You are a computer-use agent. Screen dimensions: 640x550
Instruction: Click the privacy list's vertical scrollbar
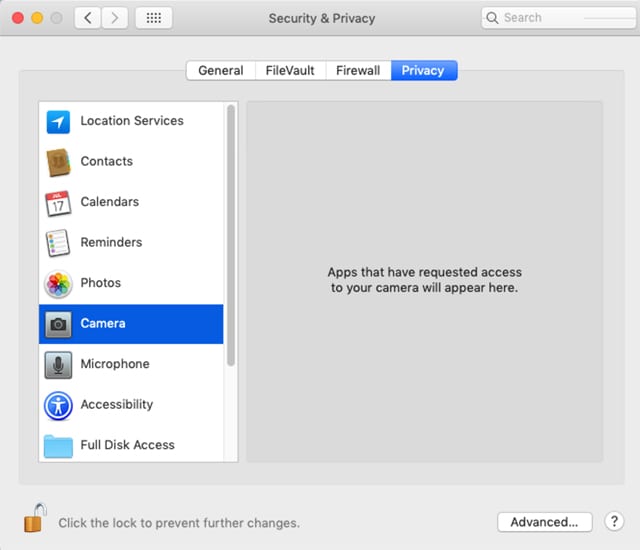[x=232, y=235]
